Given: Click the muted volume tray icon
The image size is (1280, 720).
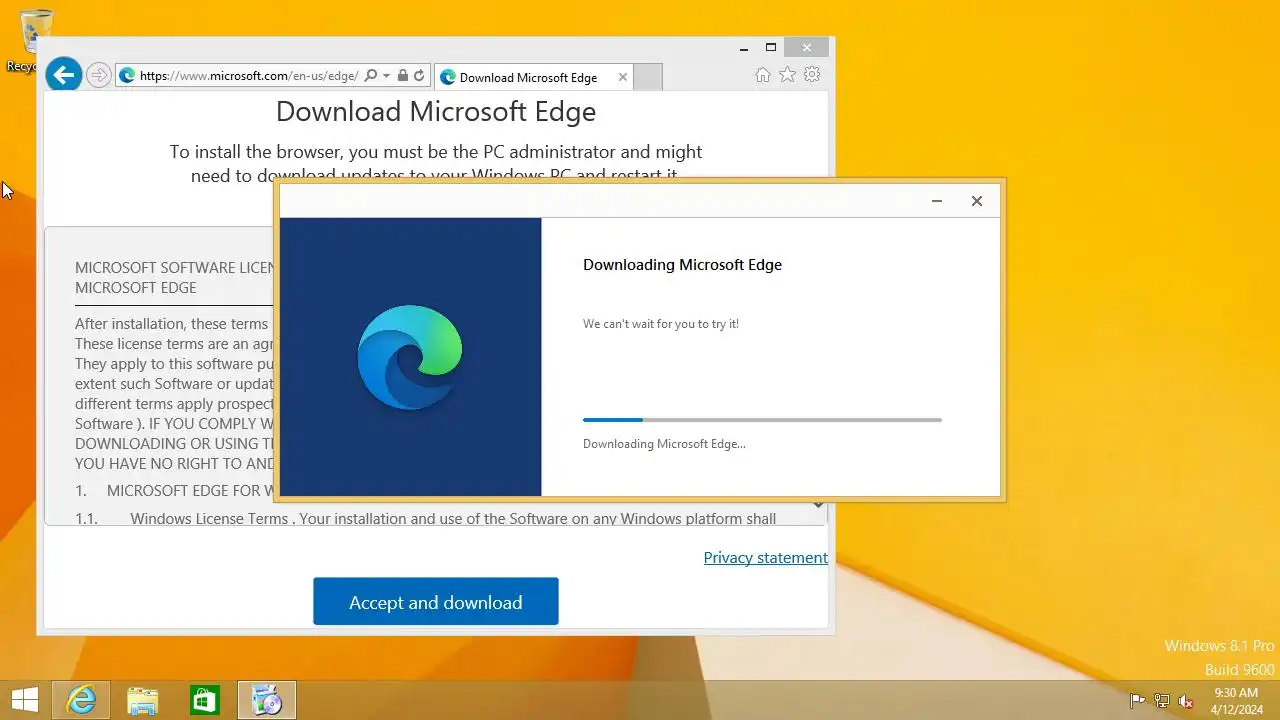Looking at the screenshot, I should click(x=1186, y=701).
